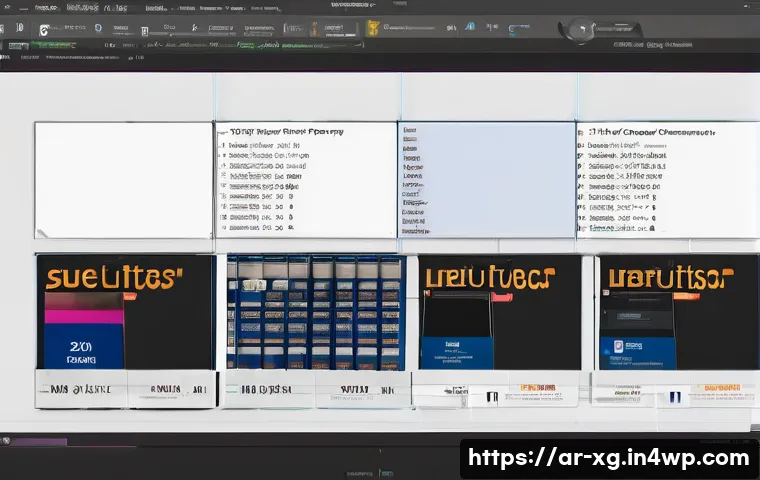Click the purple progress bar at bottom left
Screen dimensions: 760x480
coord(39,442)
